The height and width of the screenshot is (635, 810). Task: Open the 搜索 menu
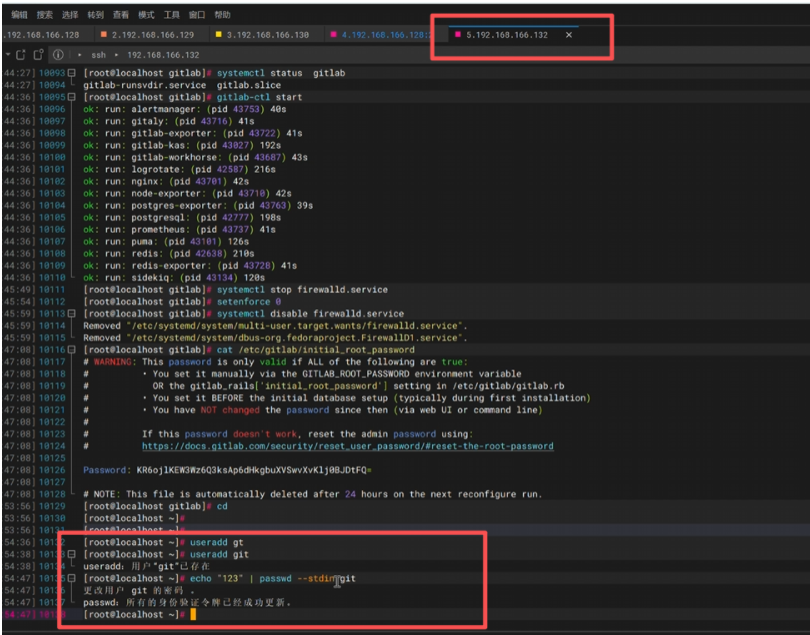coord(44,15)
